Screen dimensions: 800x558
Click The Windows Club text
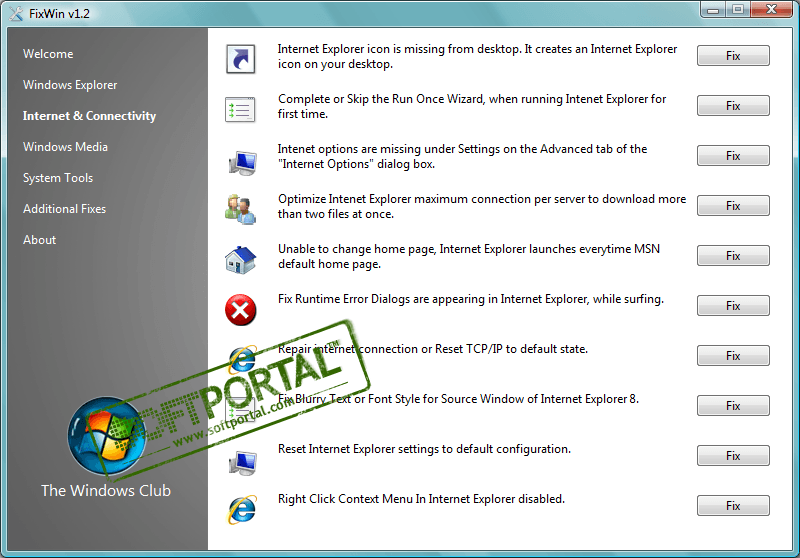106,491
